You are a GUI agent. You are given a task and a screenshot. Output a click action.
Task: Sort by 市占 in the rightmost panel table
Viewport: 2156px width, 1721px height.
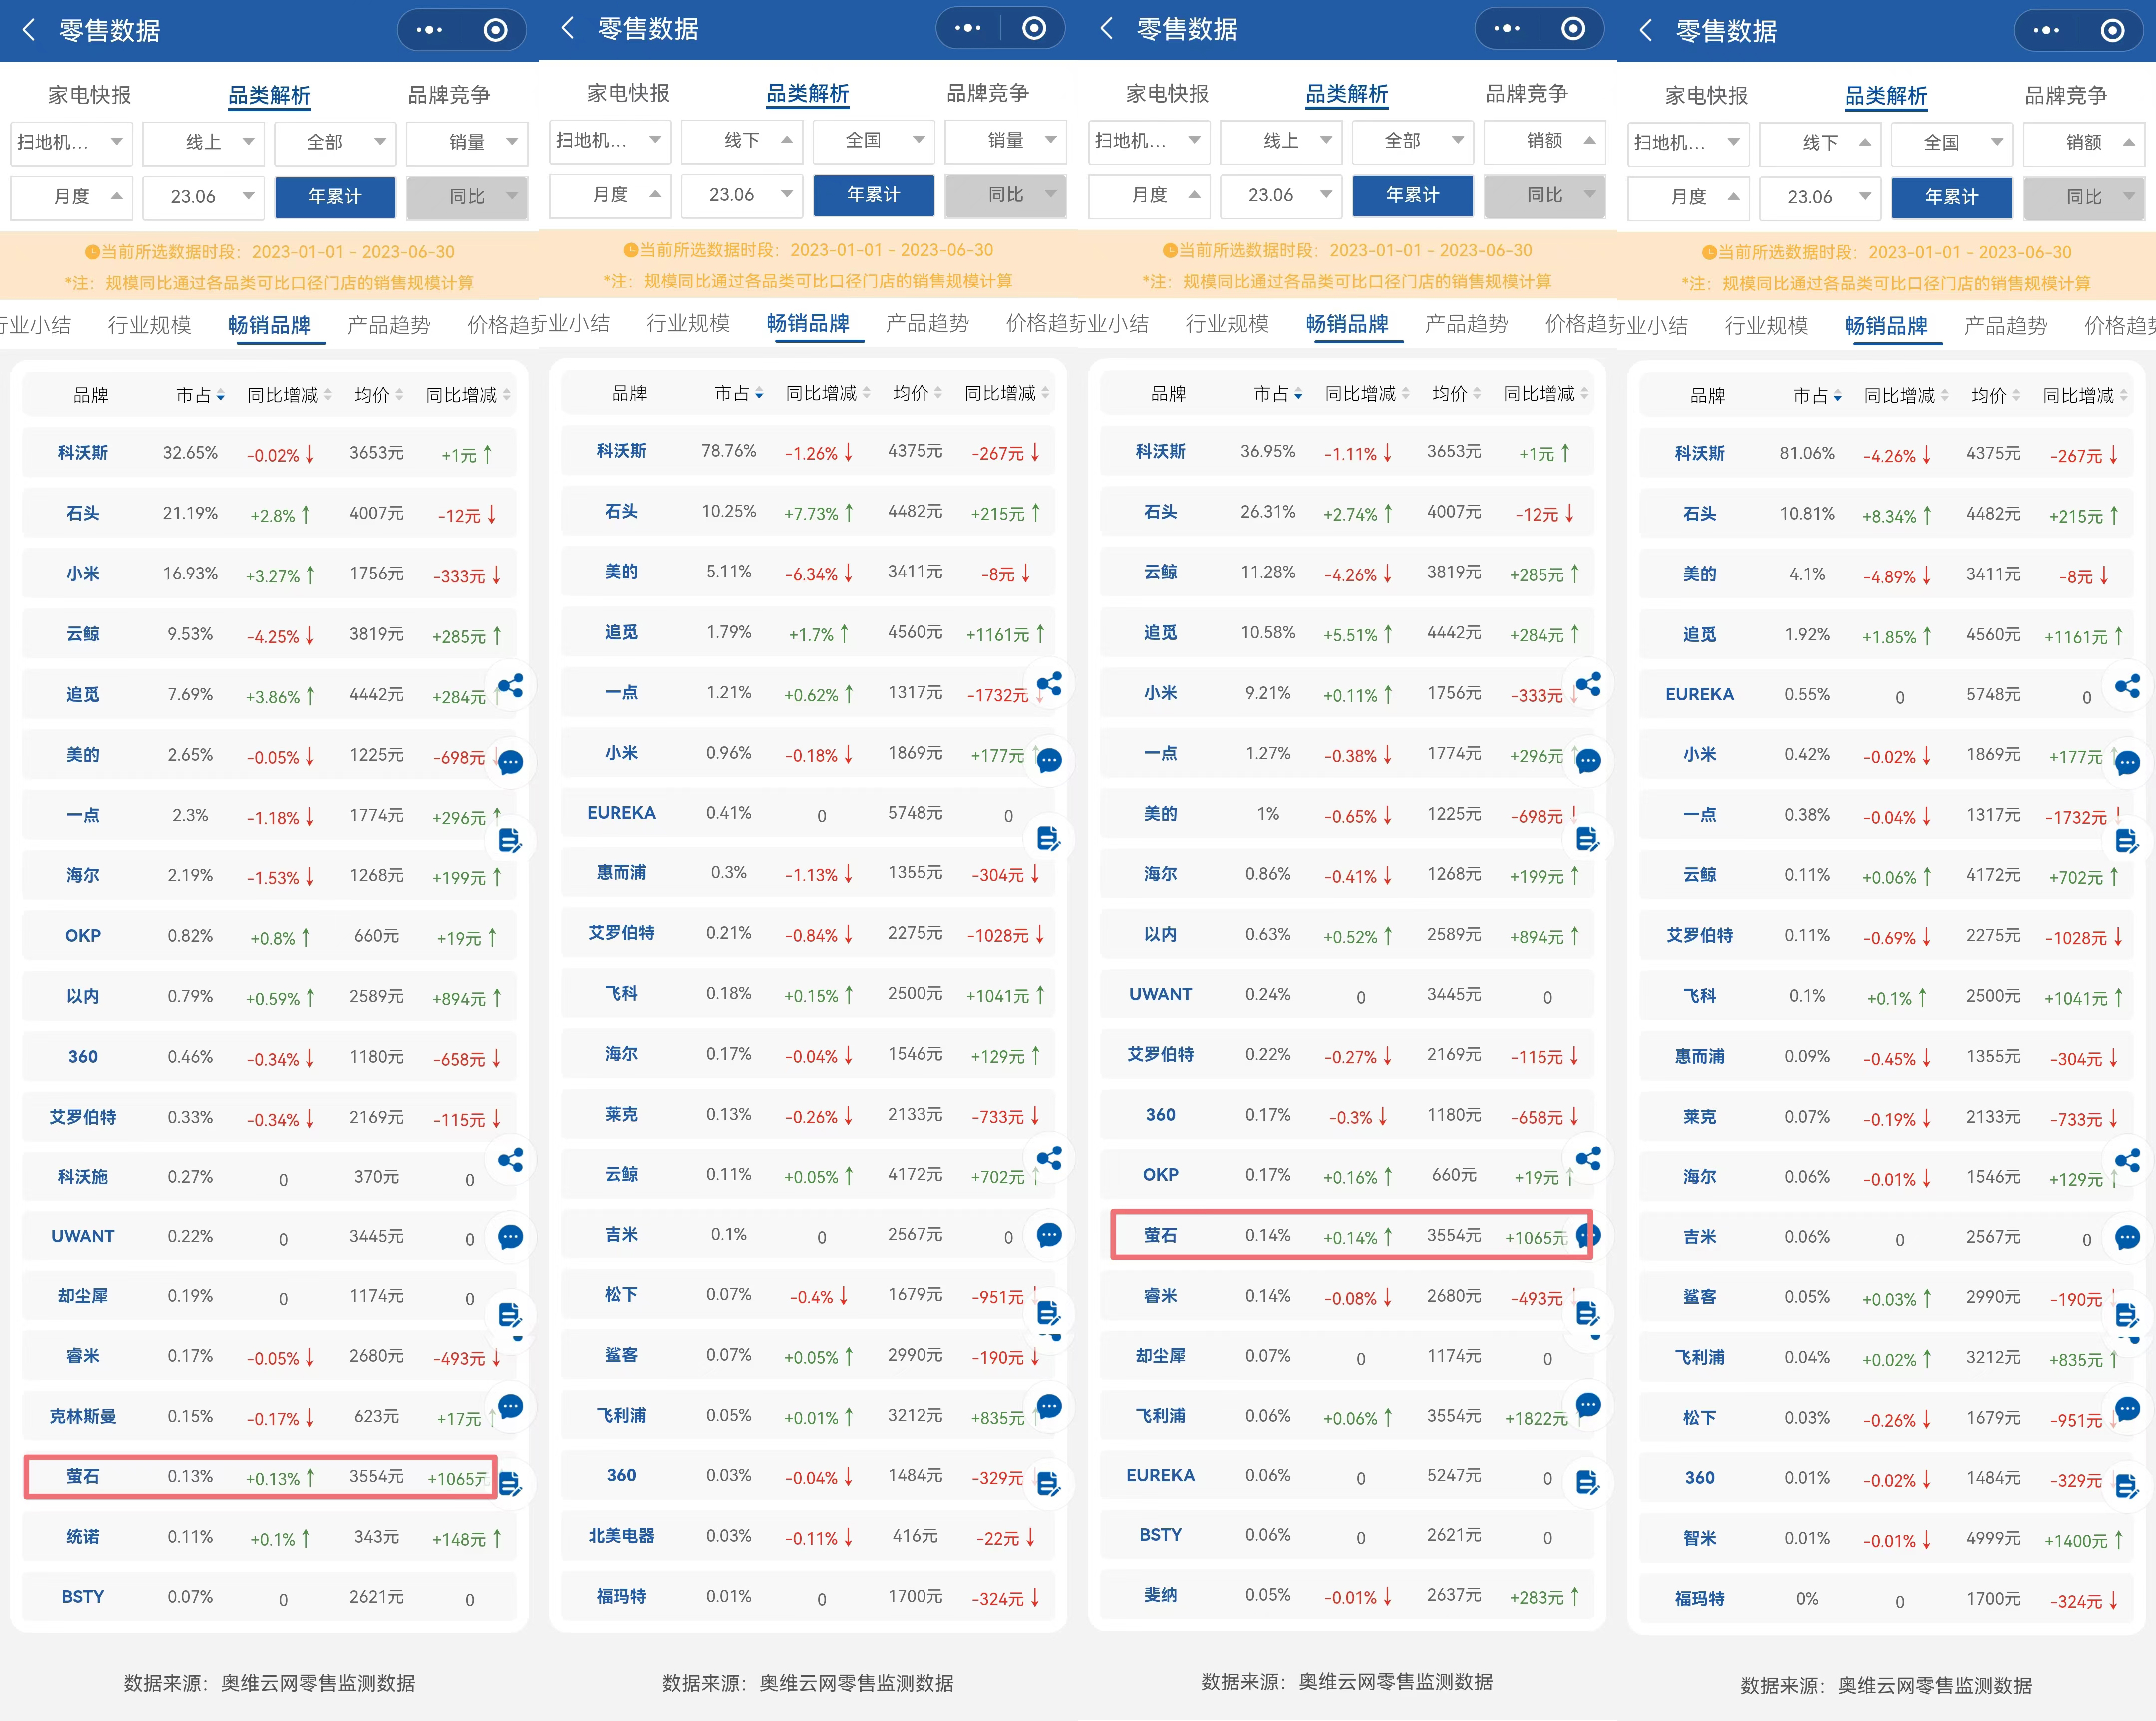click(x=1816, y=396)
